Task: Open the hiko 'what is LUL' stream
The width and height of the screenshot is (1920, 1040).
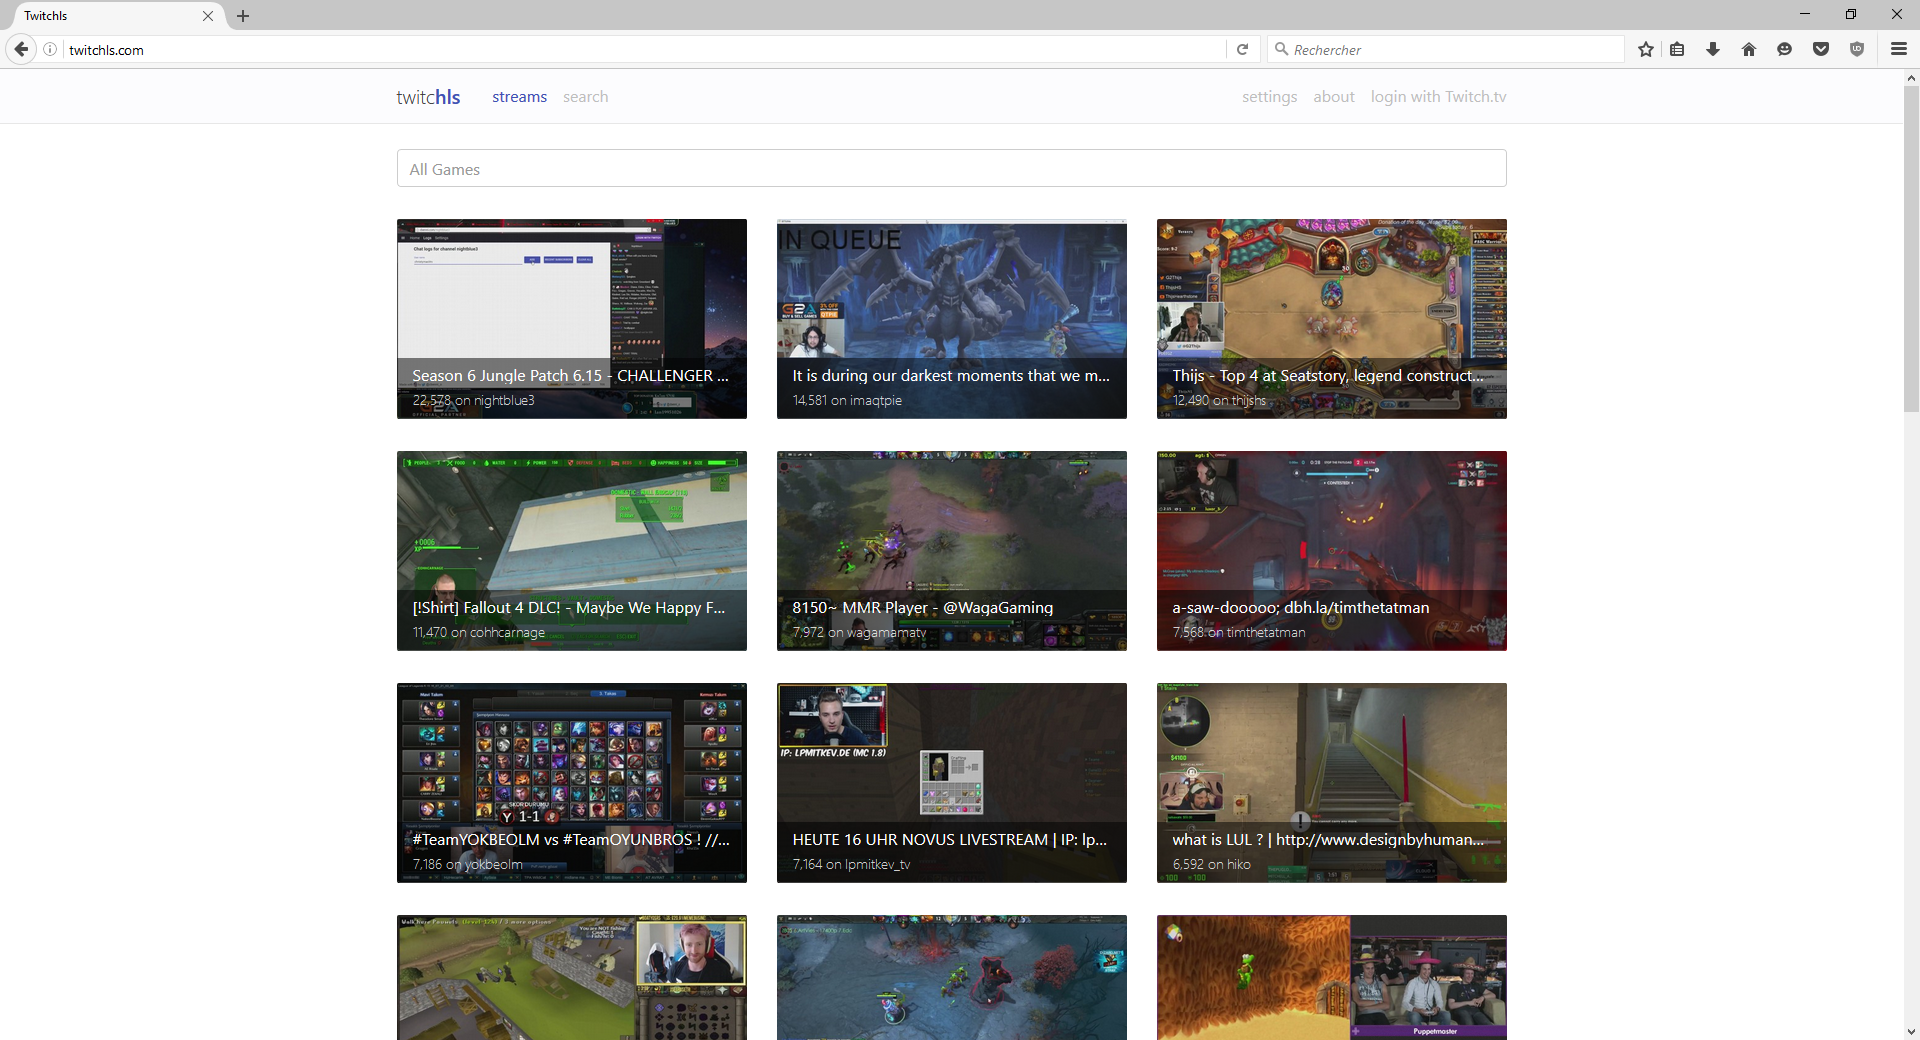Action: [1331, 783]
